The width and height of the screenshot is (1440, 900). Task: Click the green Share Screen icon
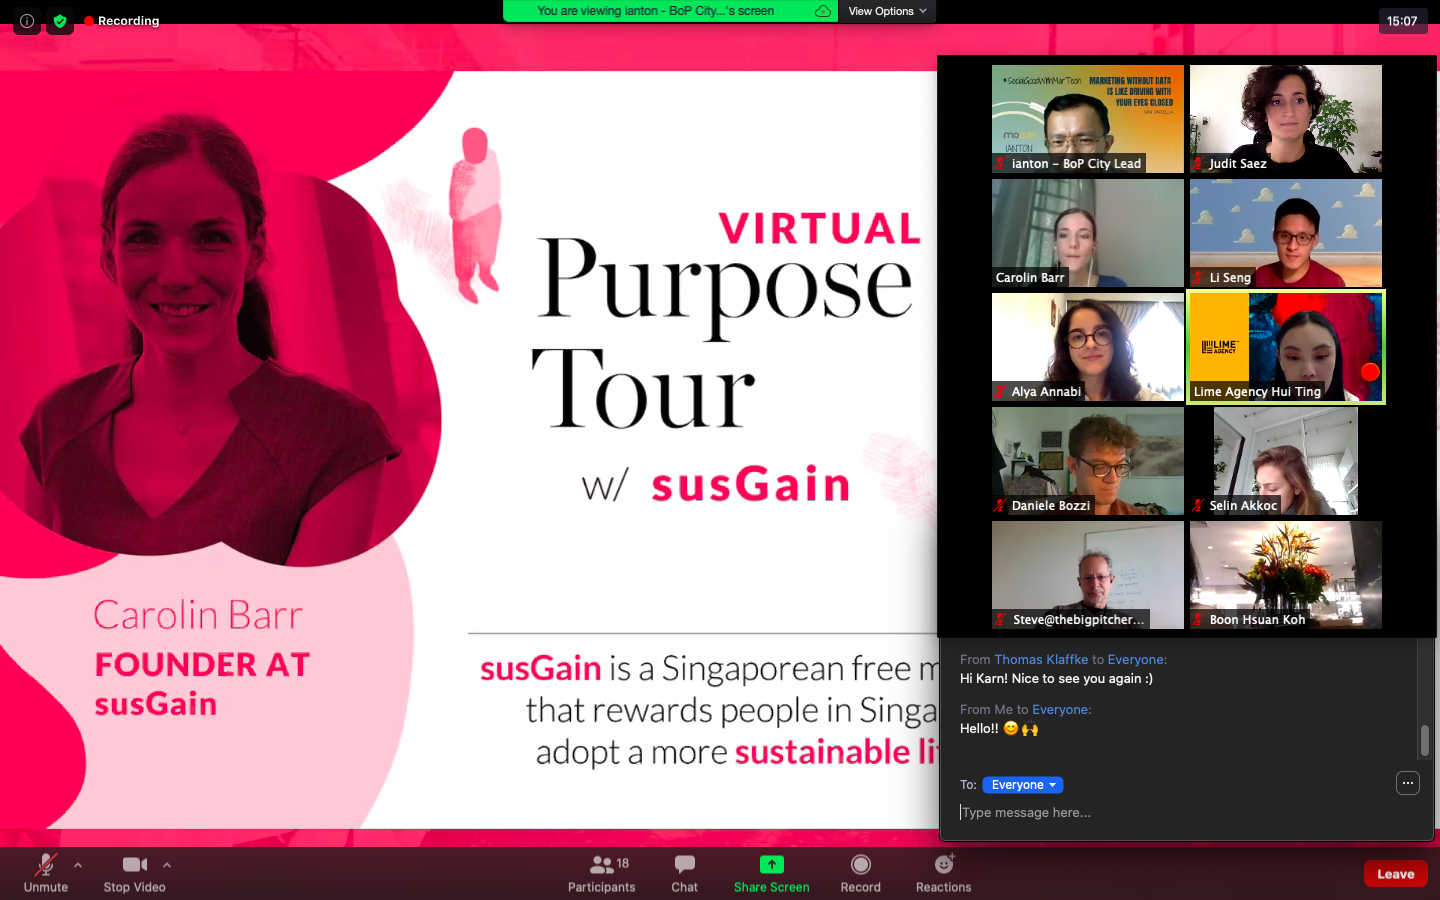pyautogui.click(x=771, y=864)
